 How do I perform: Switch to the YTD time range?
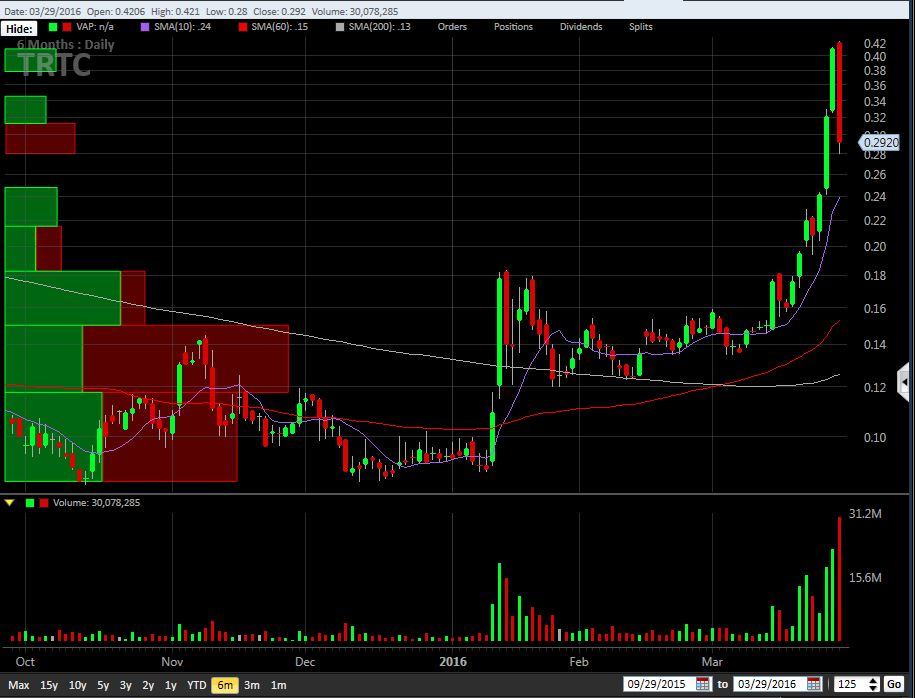197,685
